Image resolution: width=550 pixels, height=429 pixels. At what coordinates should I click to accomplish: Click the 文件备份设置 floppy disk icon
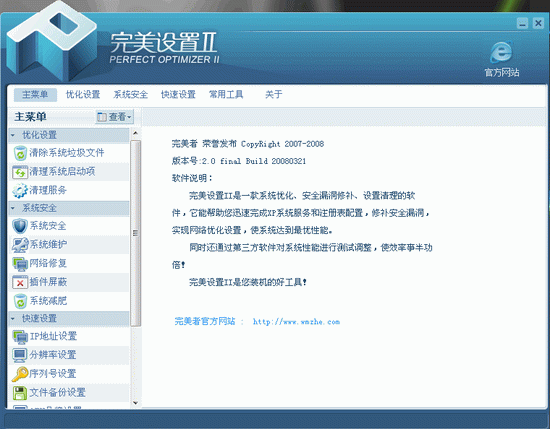pyautogui.click(x=20, y=393)
